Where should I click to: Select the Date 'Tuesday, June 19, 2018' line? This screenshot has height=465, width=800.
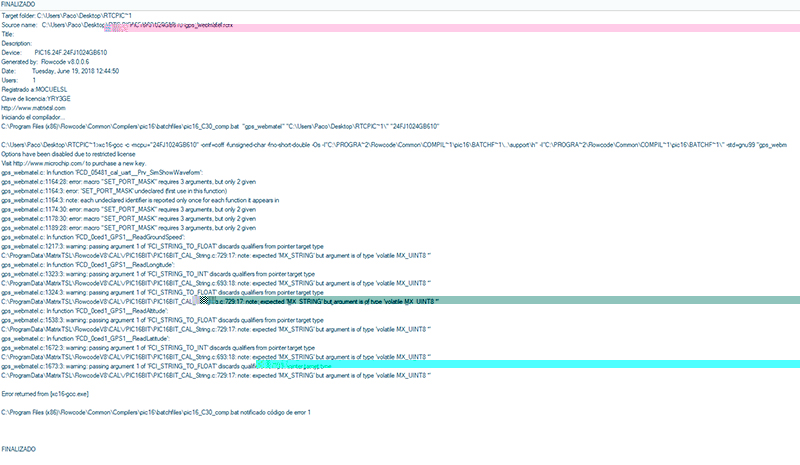(60, 71)
